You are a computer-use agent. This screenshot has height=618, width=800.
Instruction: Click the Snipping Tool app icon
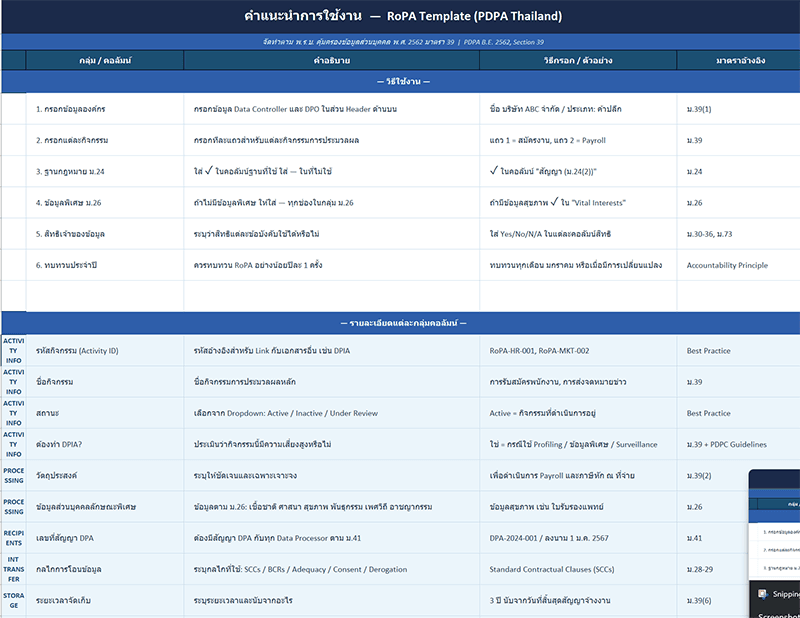pos(763,594)
